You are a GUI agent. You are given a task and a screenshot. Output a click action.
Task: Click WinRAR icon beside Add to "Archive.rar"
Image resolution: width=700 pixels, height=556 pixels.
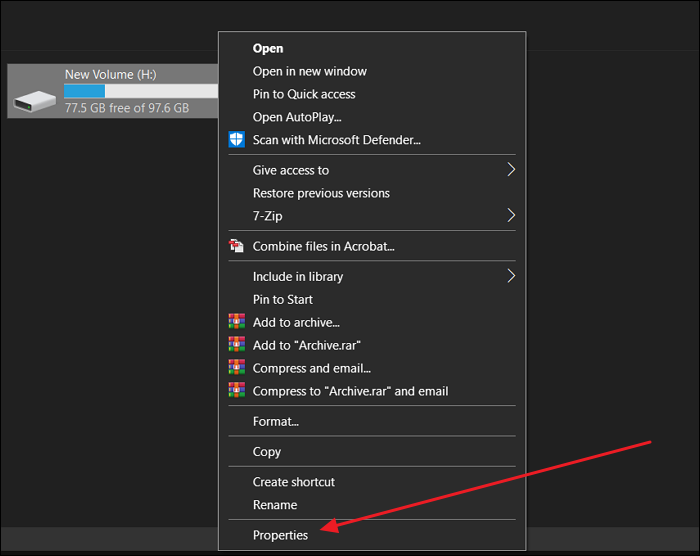236,345
